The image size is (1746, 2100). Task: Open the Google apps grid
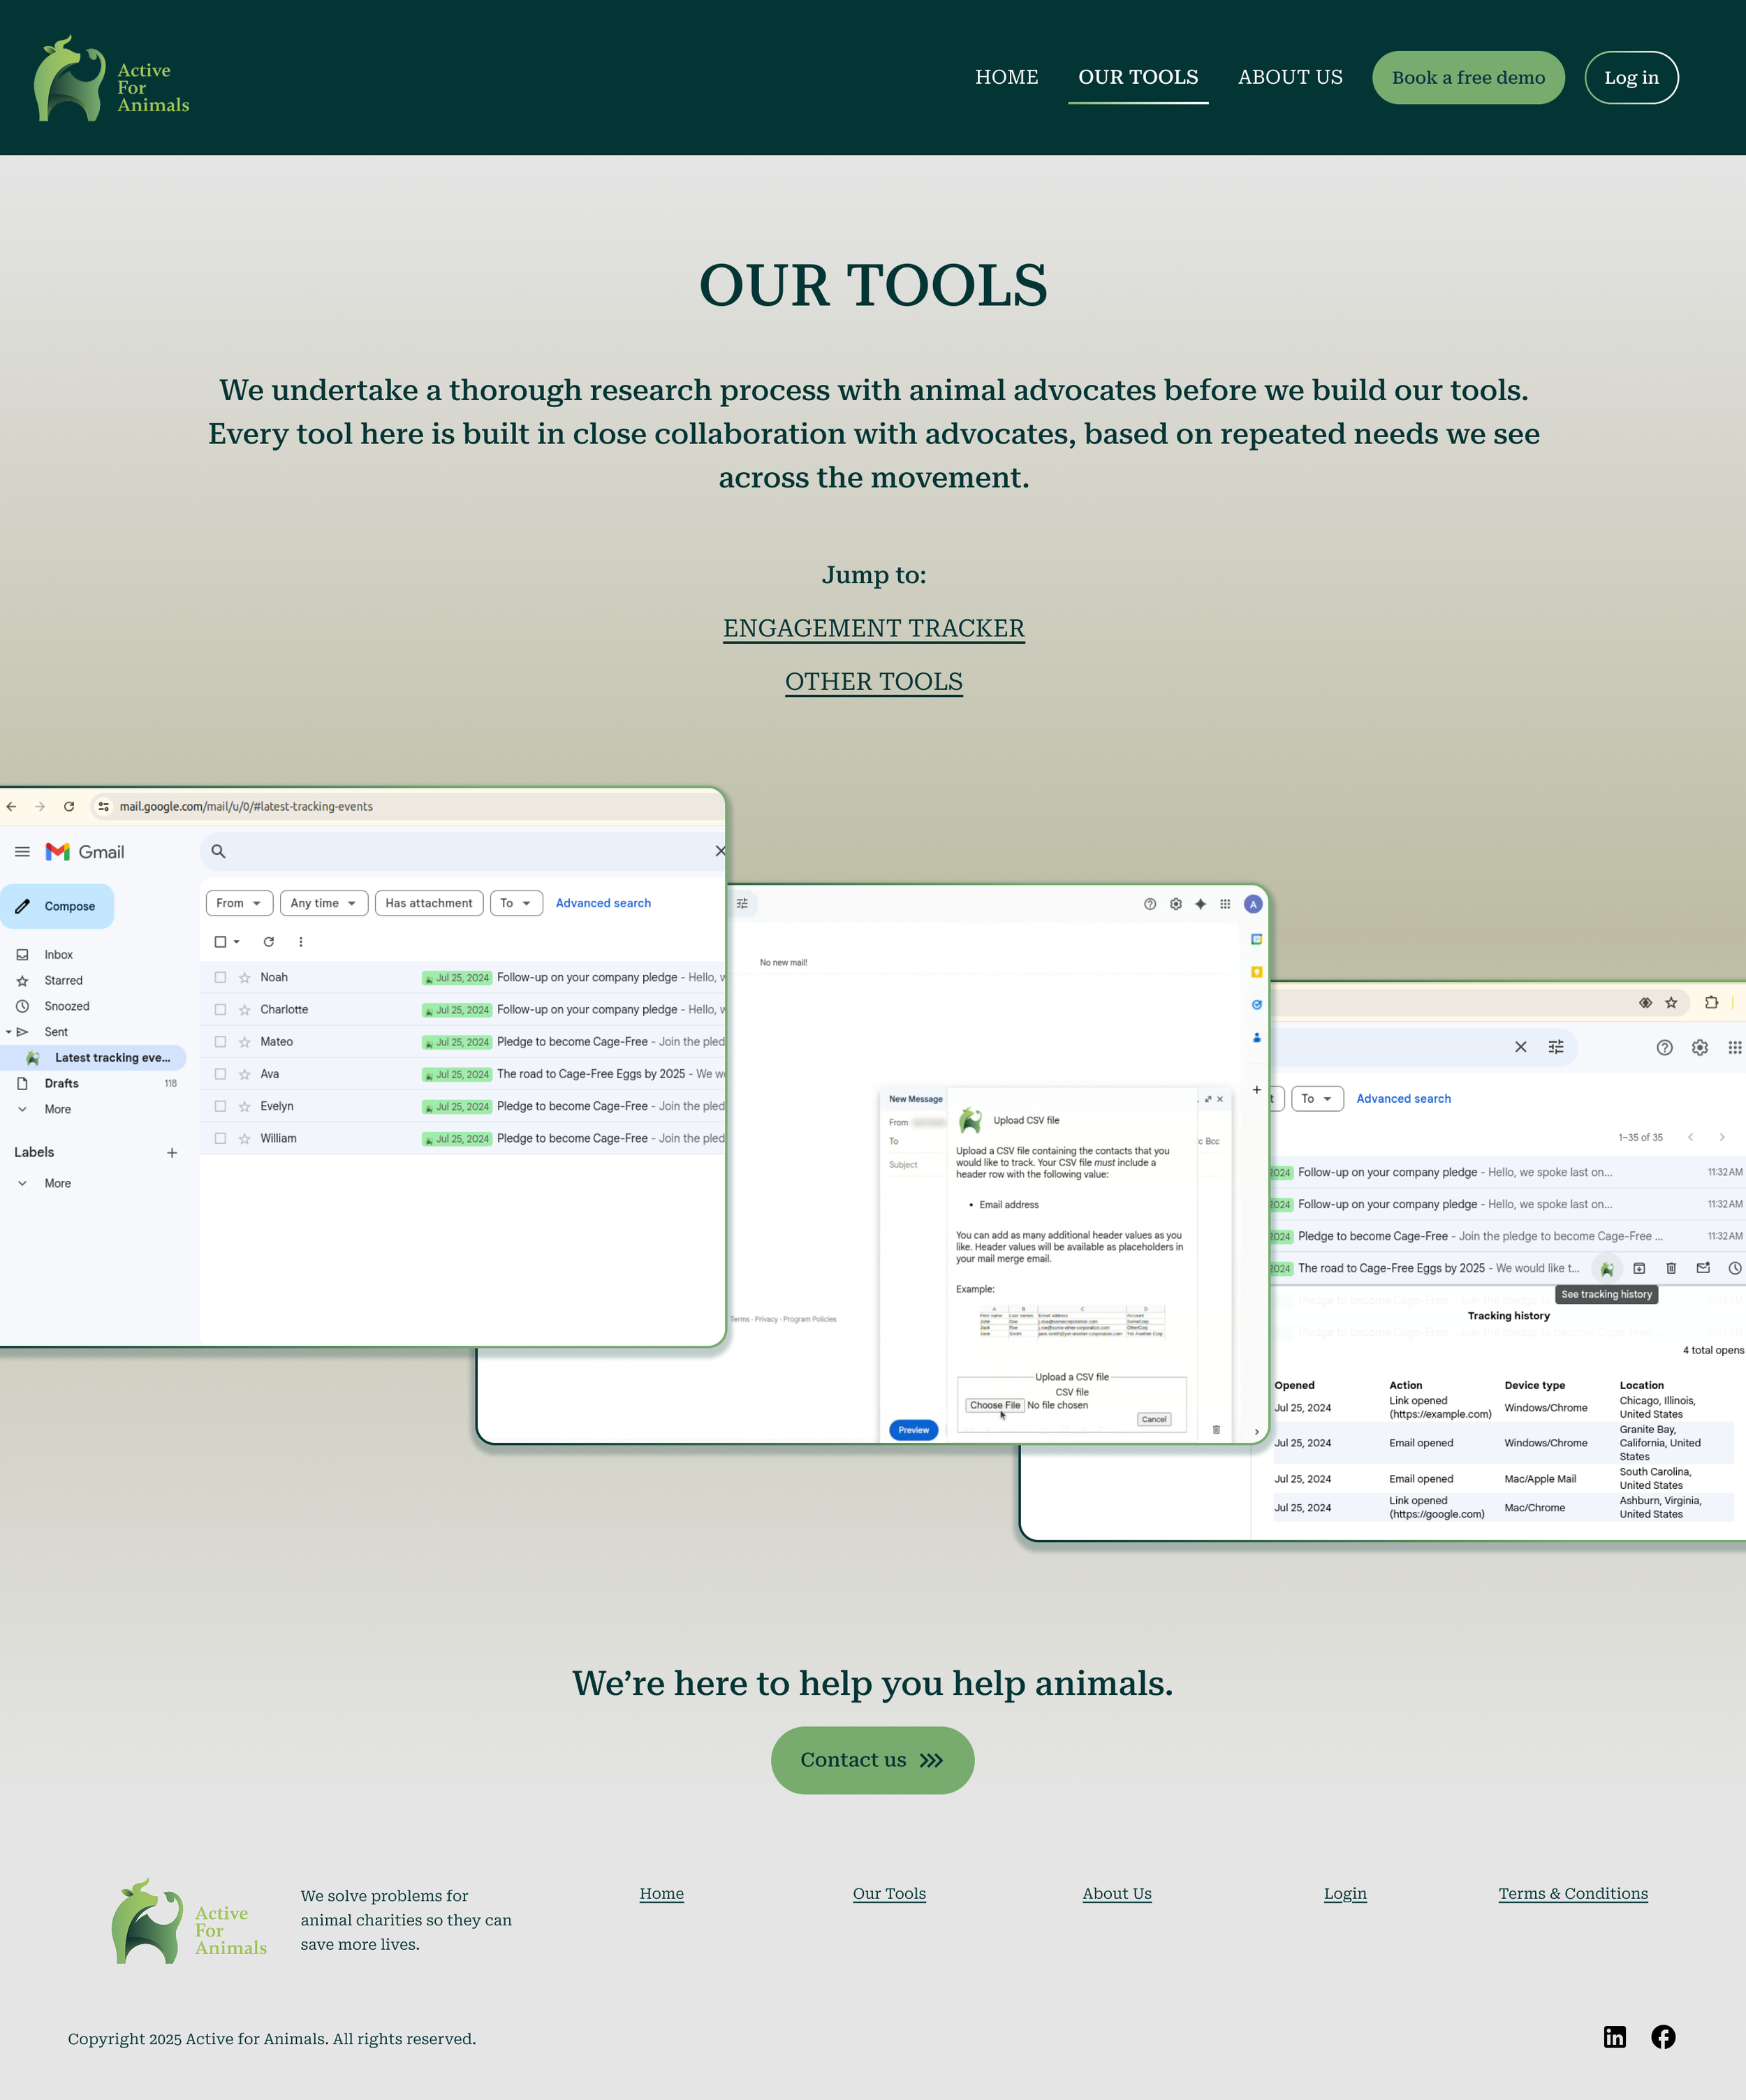point(1226,904)
